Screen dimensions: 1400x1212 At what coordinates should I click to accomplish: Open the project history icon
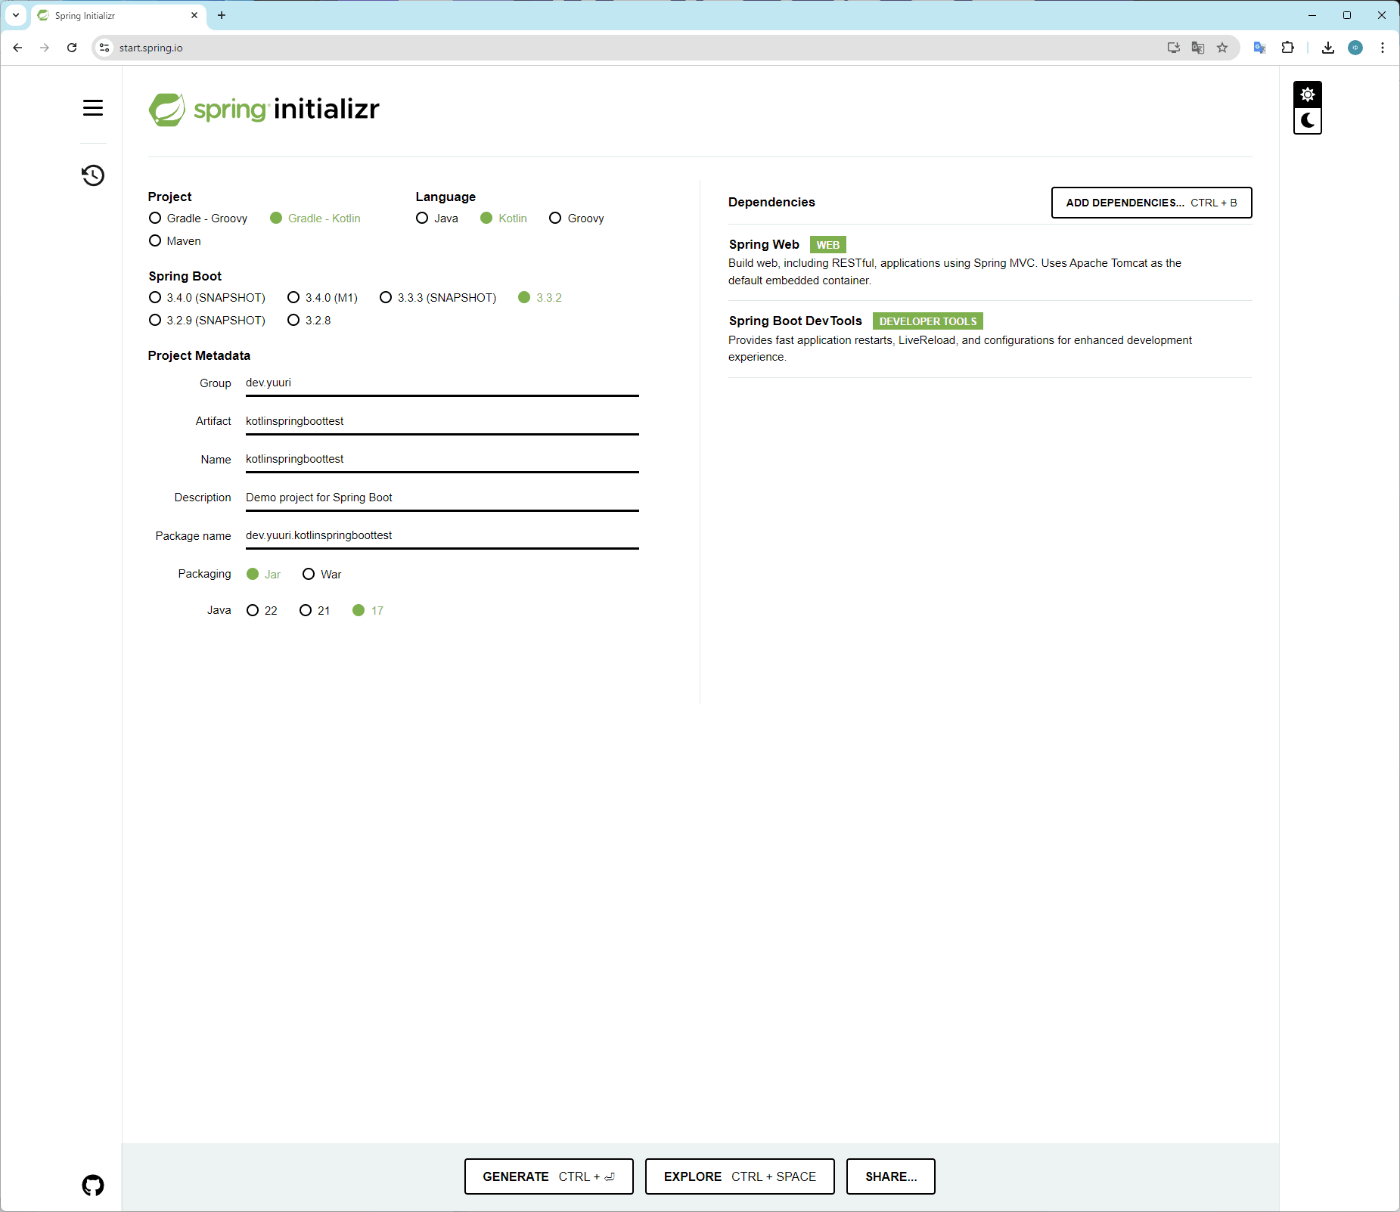(x=93, y=175)
